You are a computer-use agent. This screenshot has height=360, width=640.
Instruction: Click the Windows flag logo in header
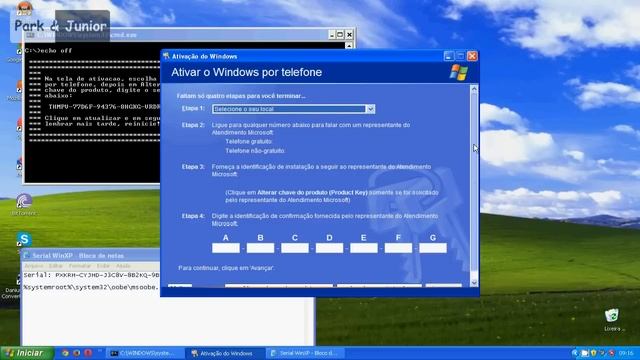[459, 72]
